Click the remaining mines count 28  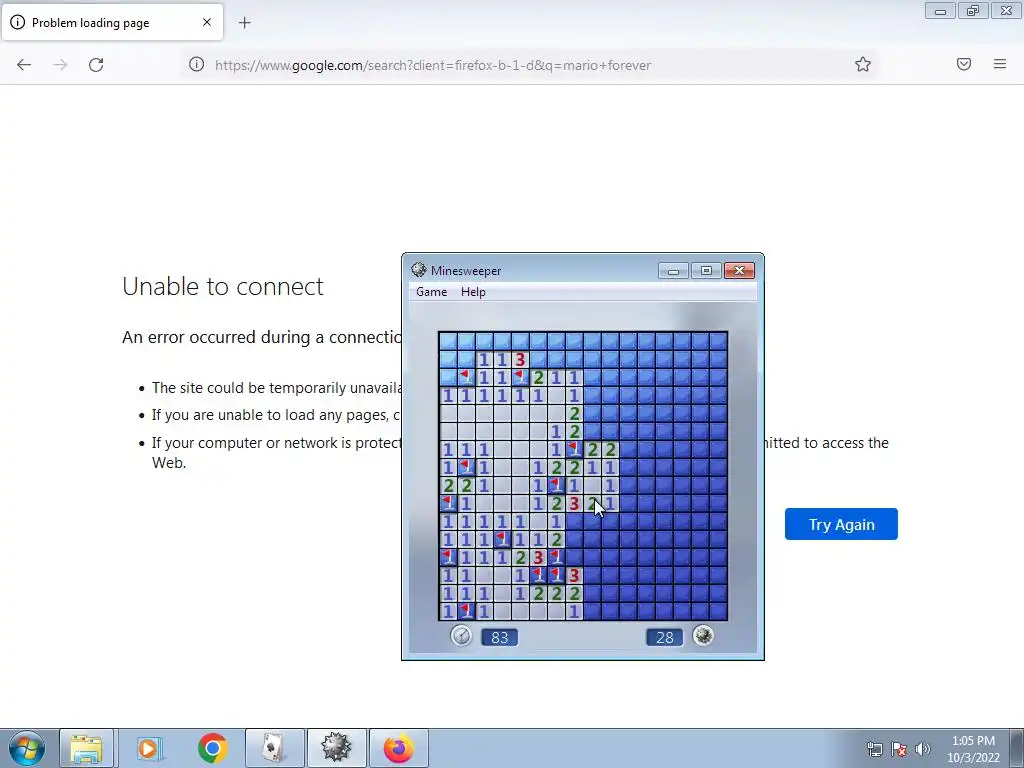click(665, 637)
